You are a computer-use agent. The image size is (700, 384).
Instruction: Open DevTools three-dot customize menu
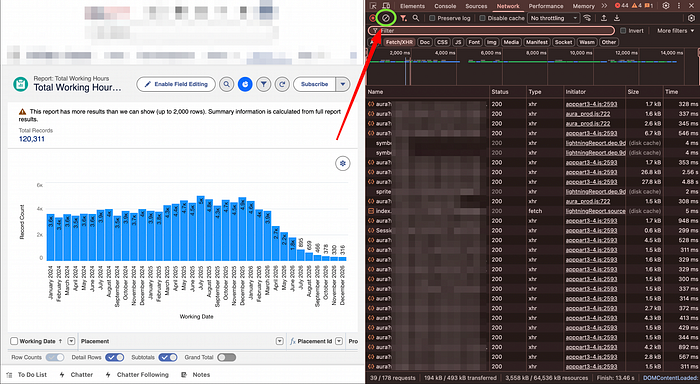pyautogui.click(x=680, y=6)
